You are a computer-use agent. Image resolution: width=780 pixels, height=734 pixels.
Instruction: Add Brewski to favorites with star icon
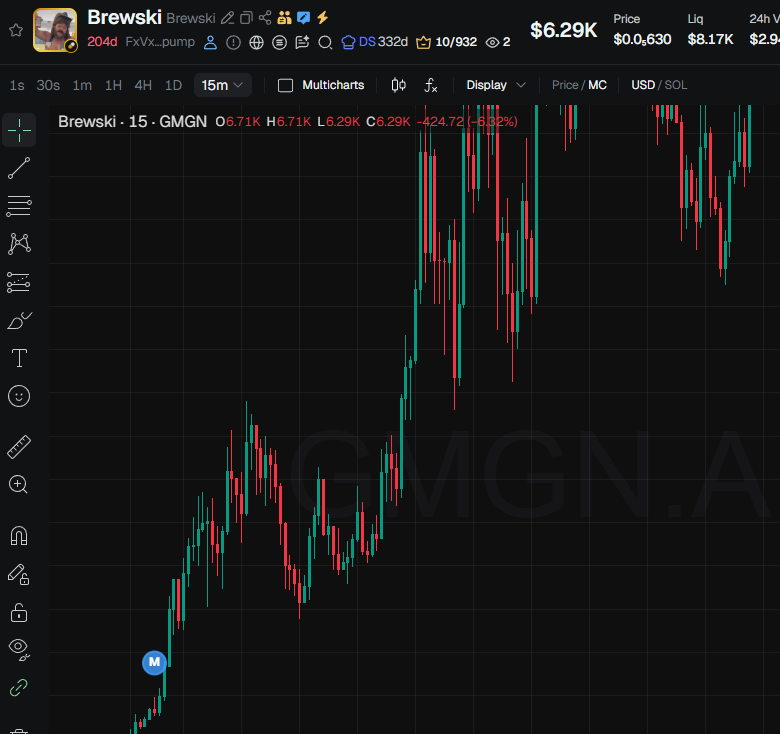coord(16,30)
